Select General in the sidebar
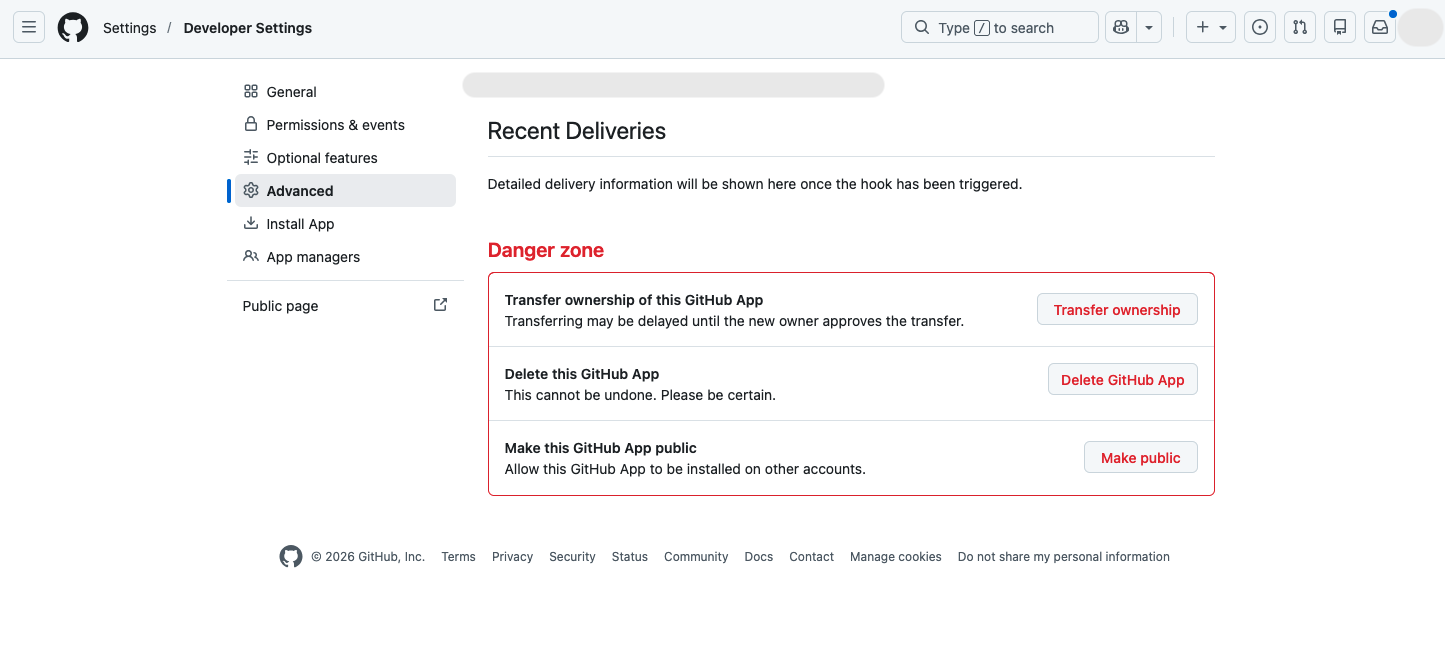The height and width of the screenshot is (654, 1445). pos(345,92)
